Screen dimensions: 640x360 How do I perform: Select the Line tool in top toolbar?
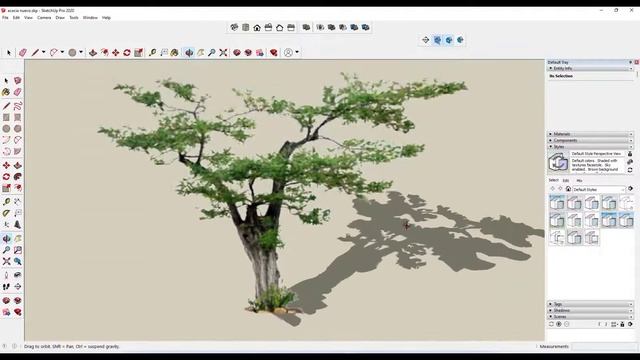pyautogui.click(x=36, y=53)
